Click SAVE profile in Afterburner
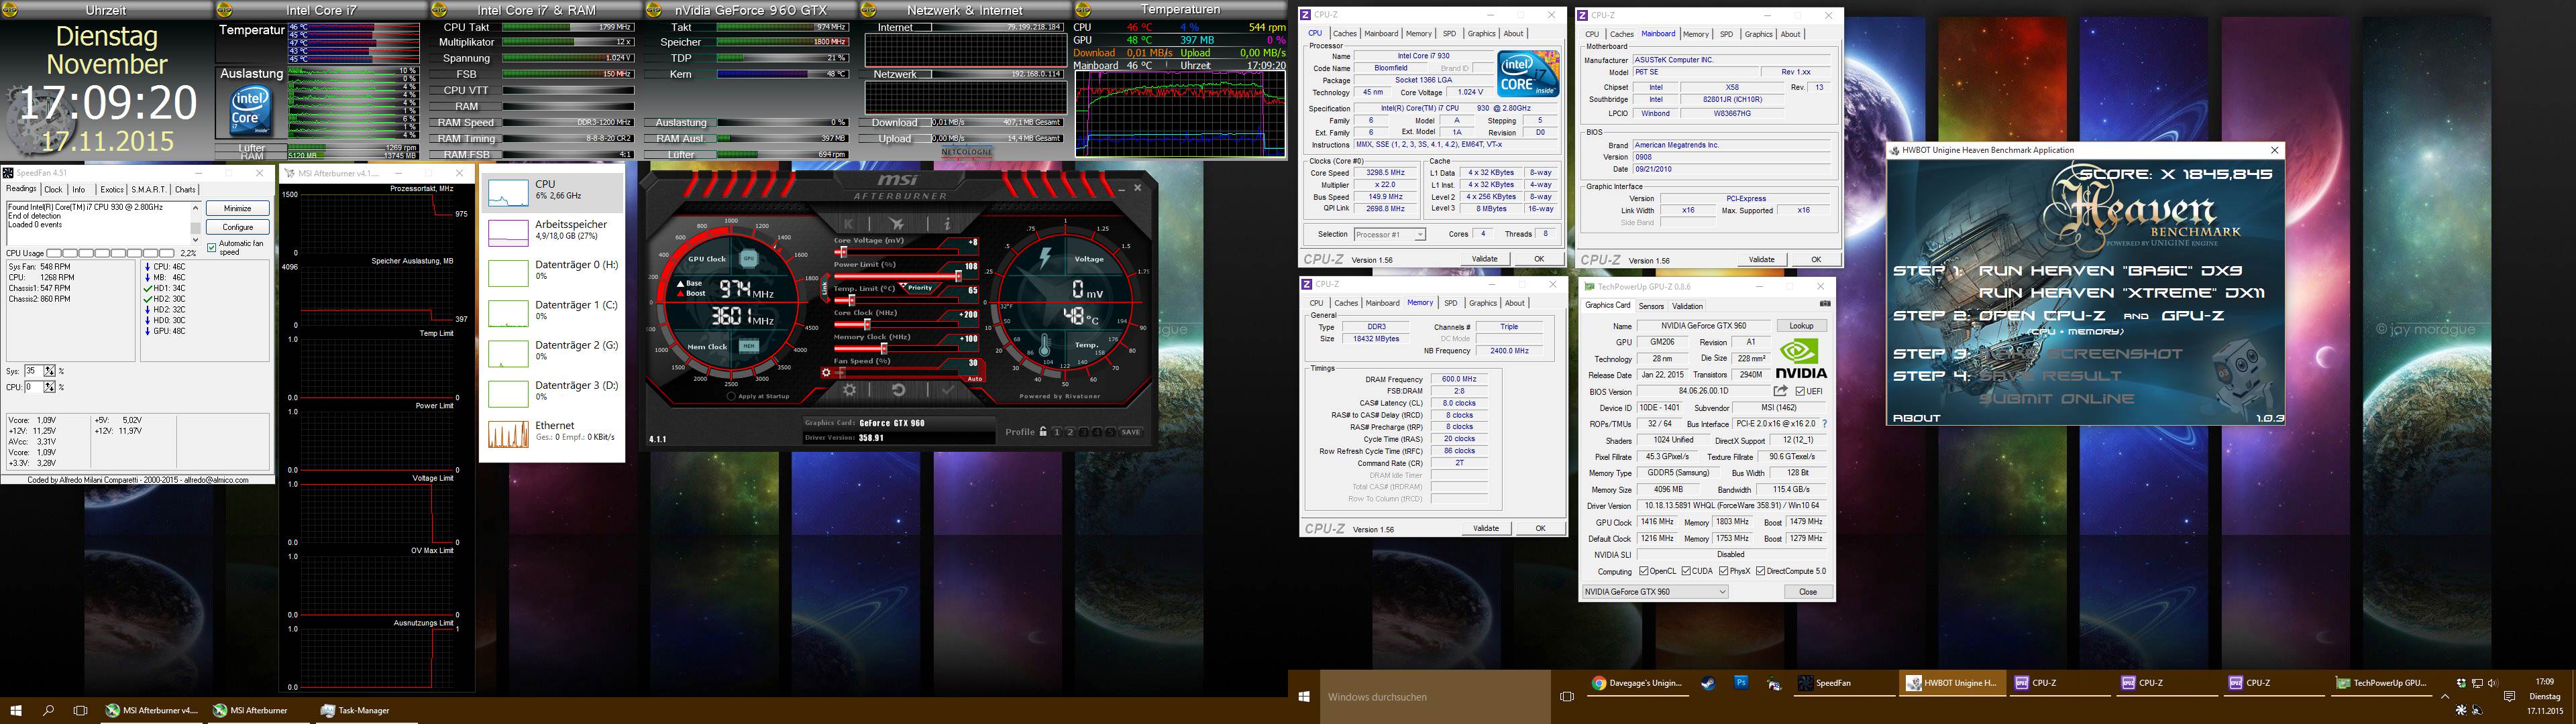 (1131, 432)
